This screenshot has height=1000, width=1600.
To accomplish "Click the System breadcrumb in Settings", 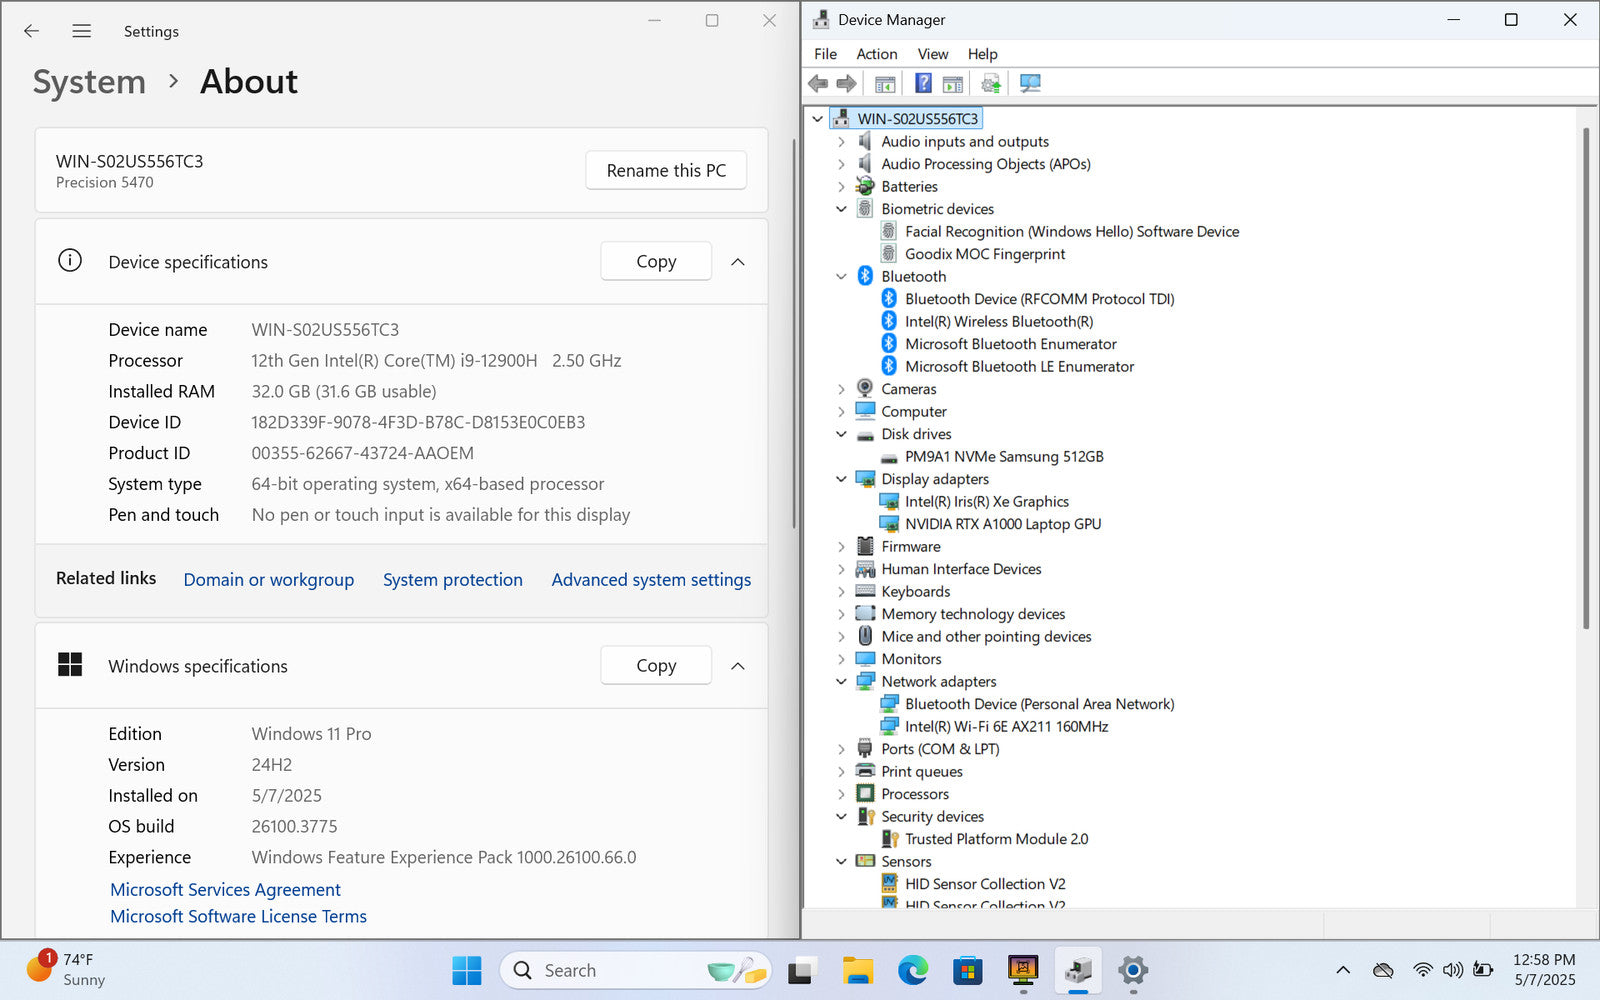I will [89, 82].
